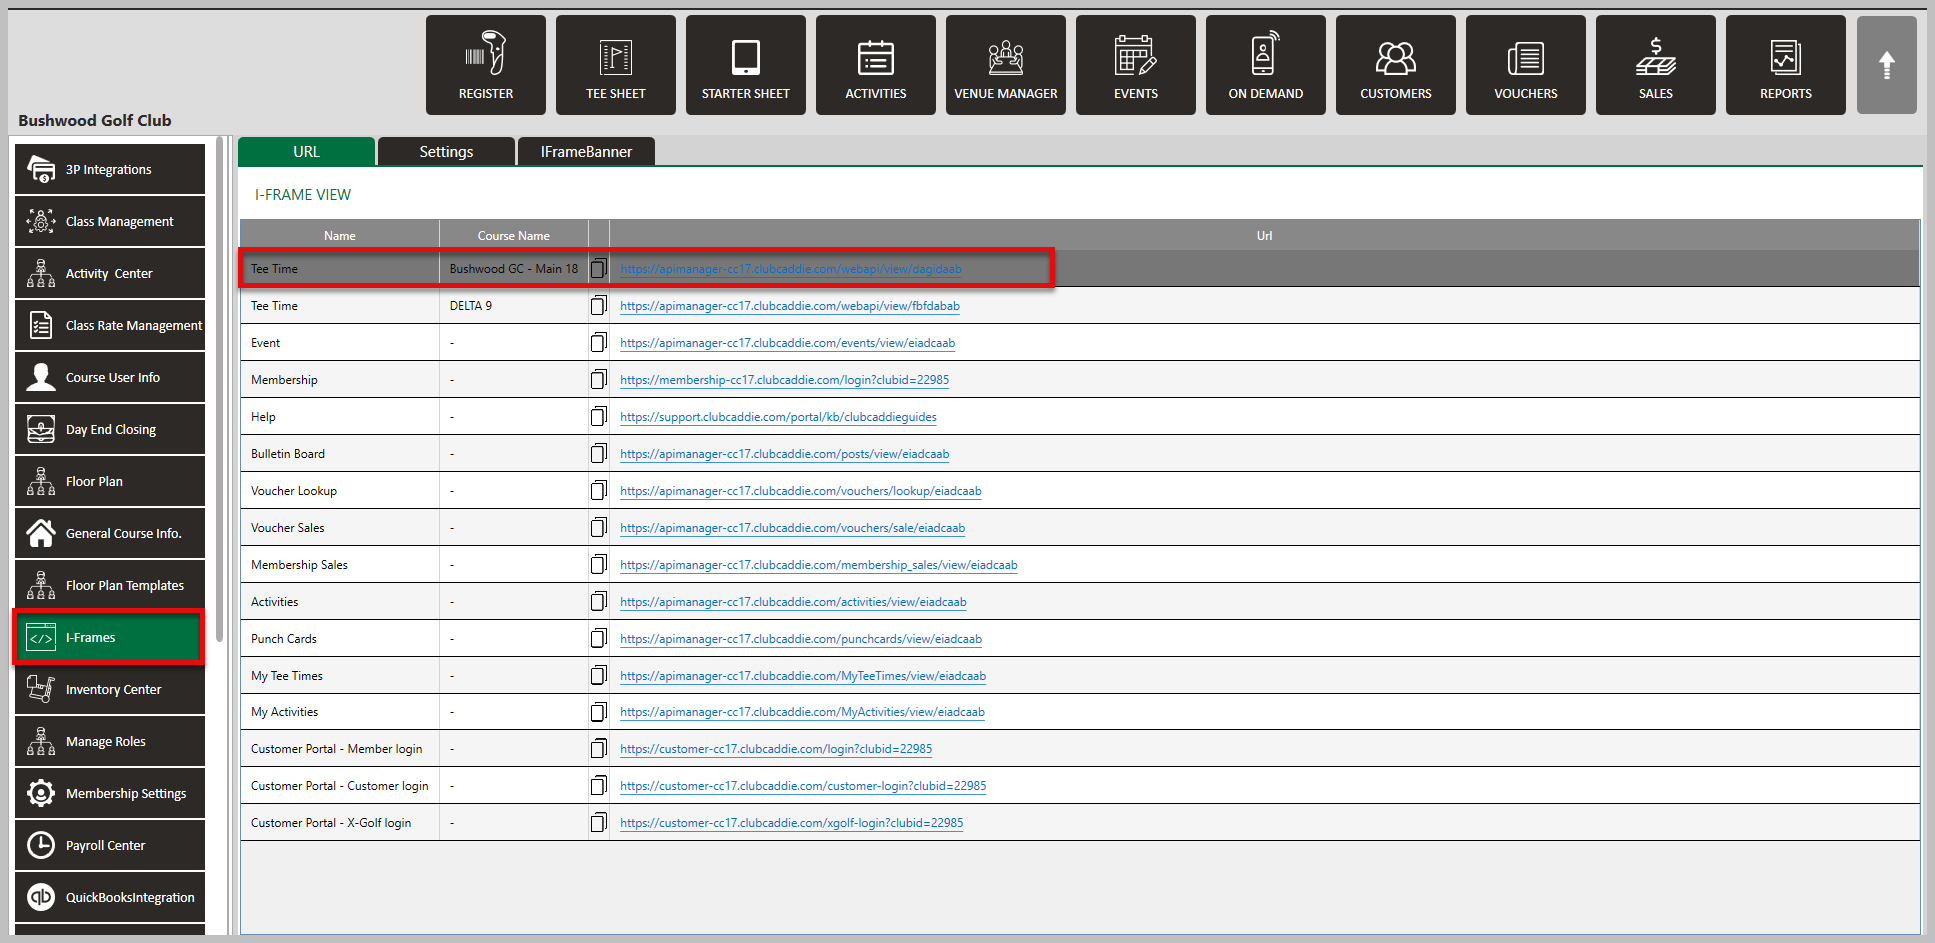The height and width of the screenshot is (943, 1935).
Task: Open 3P Integrations in sidebar
Action: [x=110, y=169]
